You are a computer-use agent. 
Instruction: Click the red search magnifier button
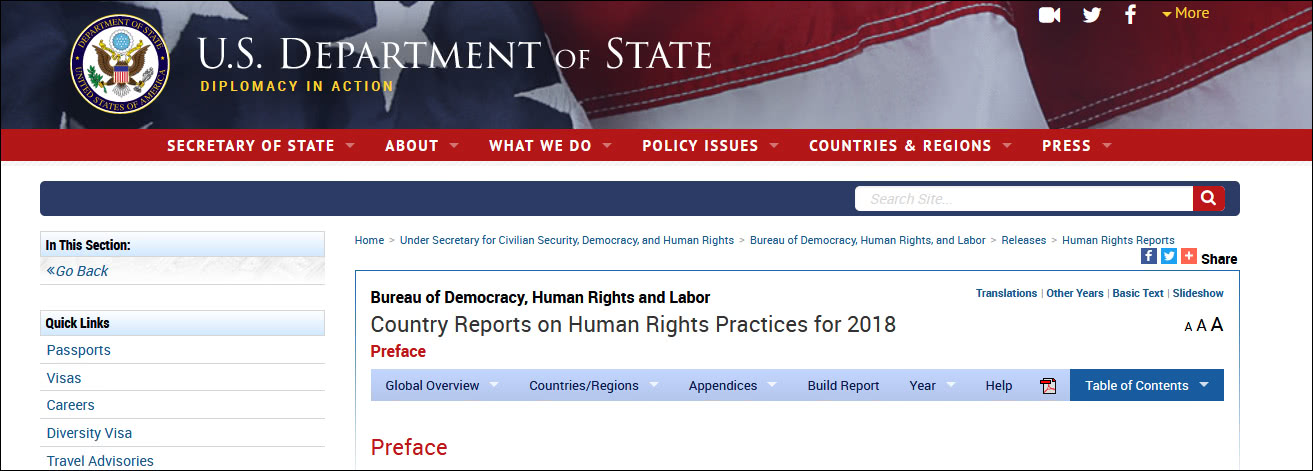1208,198
